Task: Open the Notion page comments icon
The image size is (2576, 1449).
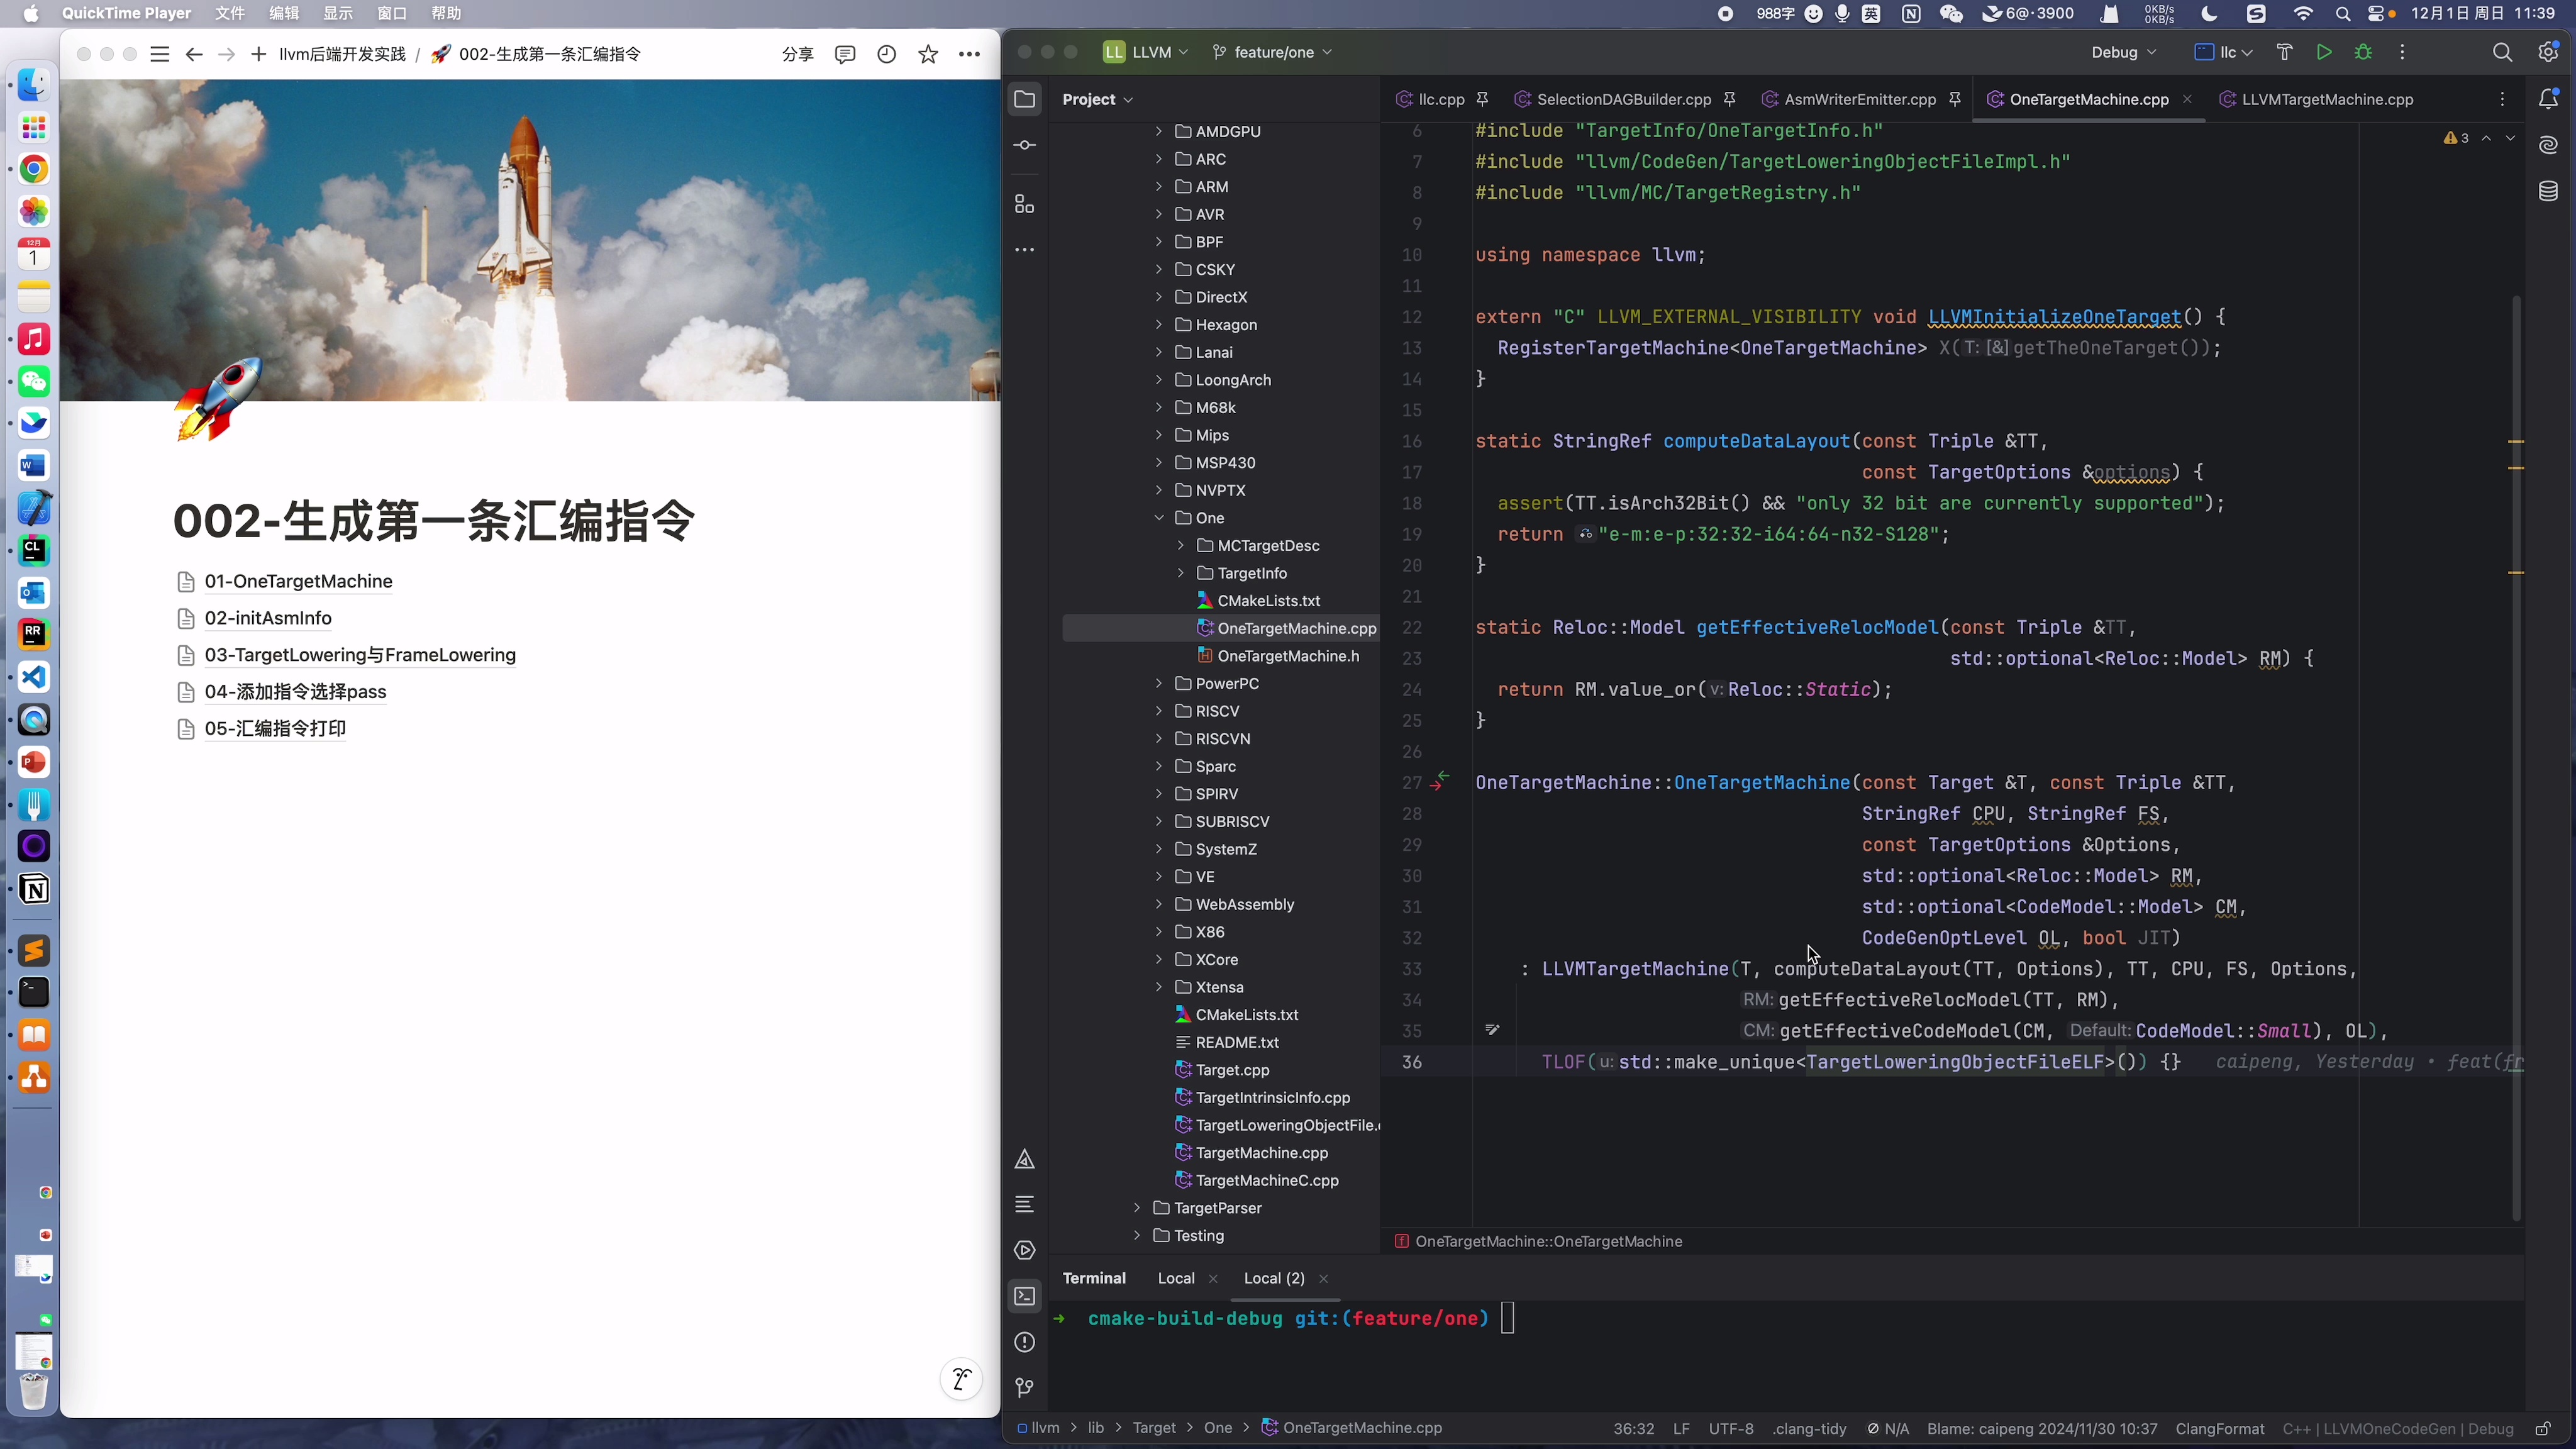Action: [x=845, y=54]
